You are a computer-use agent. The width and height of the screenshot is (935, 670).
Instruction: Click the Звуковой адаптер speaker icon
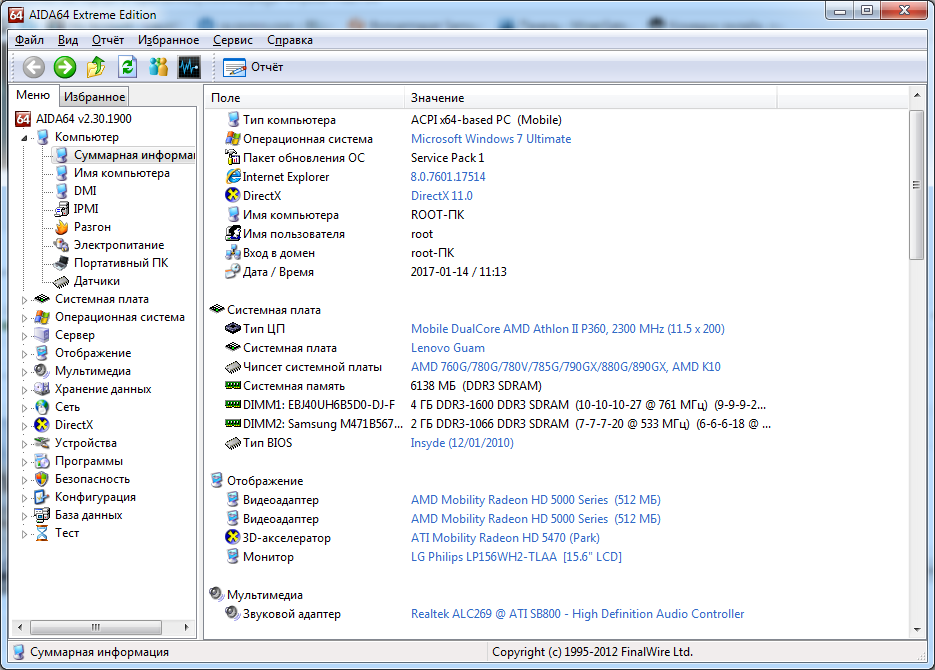(x=233, y=613)
